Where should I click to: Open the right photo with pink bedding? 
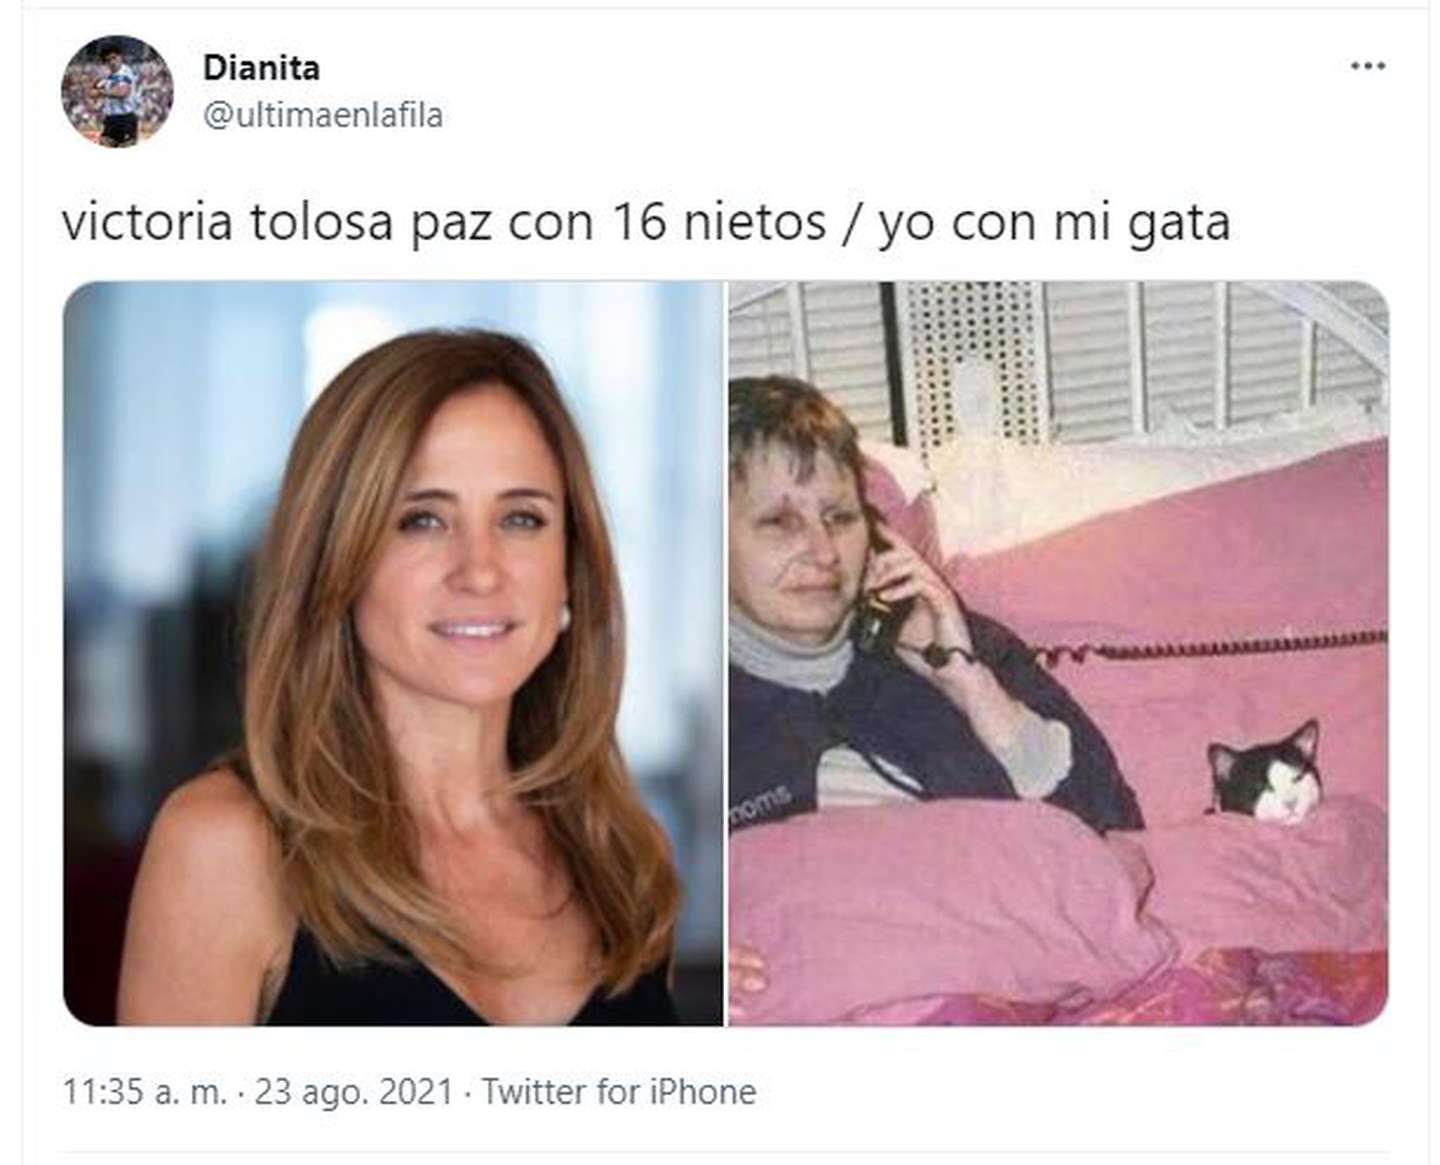pos(1058,653)
